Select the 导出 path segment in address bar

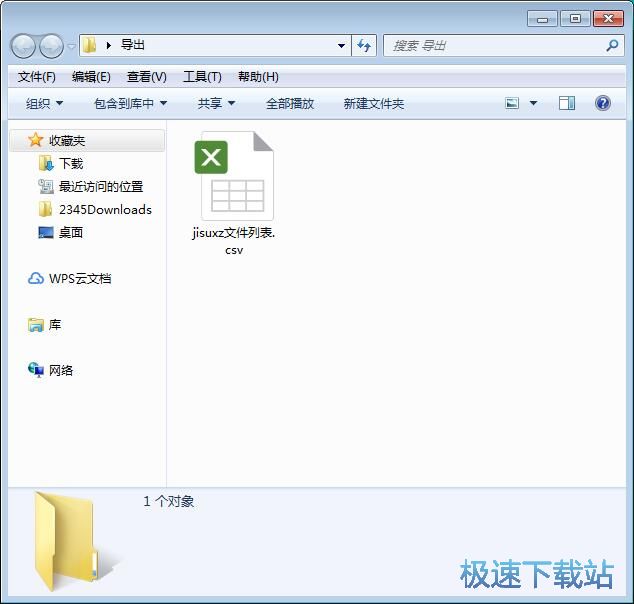(x=133, y=45)
